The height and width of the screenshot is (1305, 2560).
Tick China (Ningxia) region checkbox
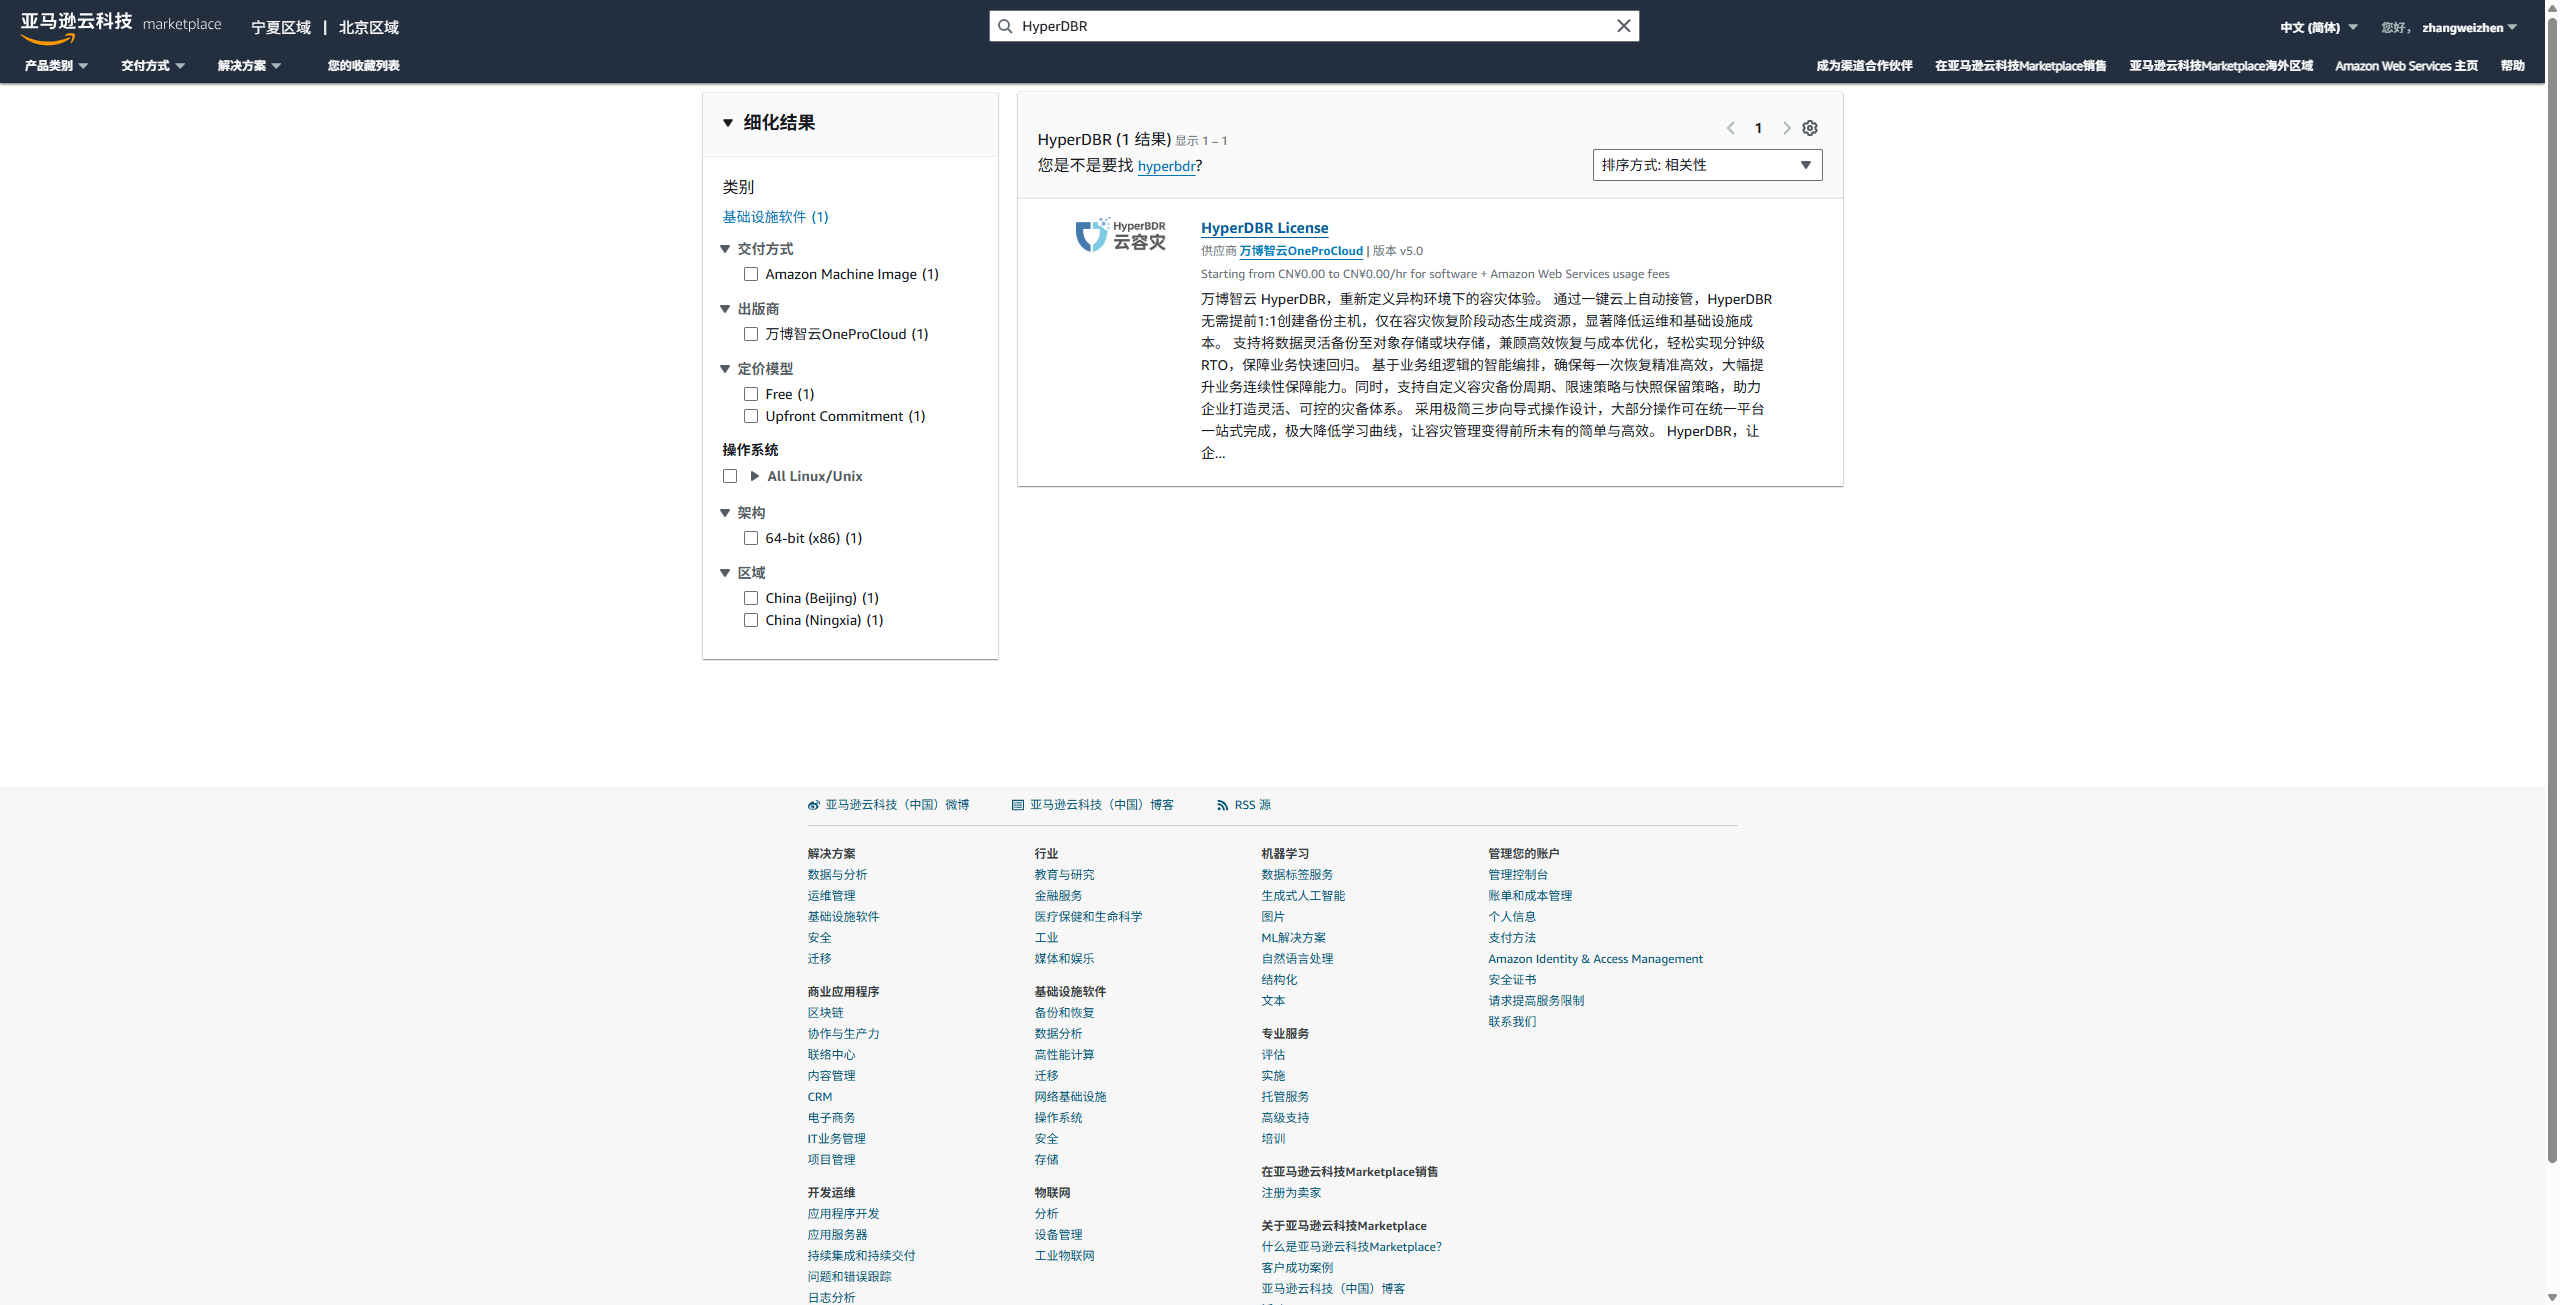click(750, 620)
